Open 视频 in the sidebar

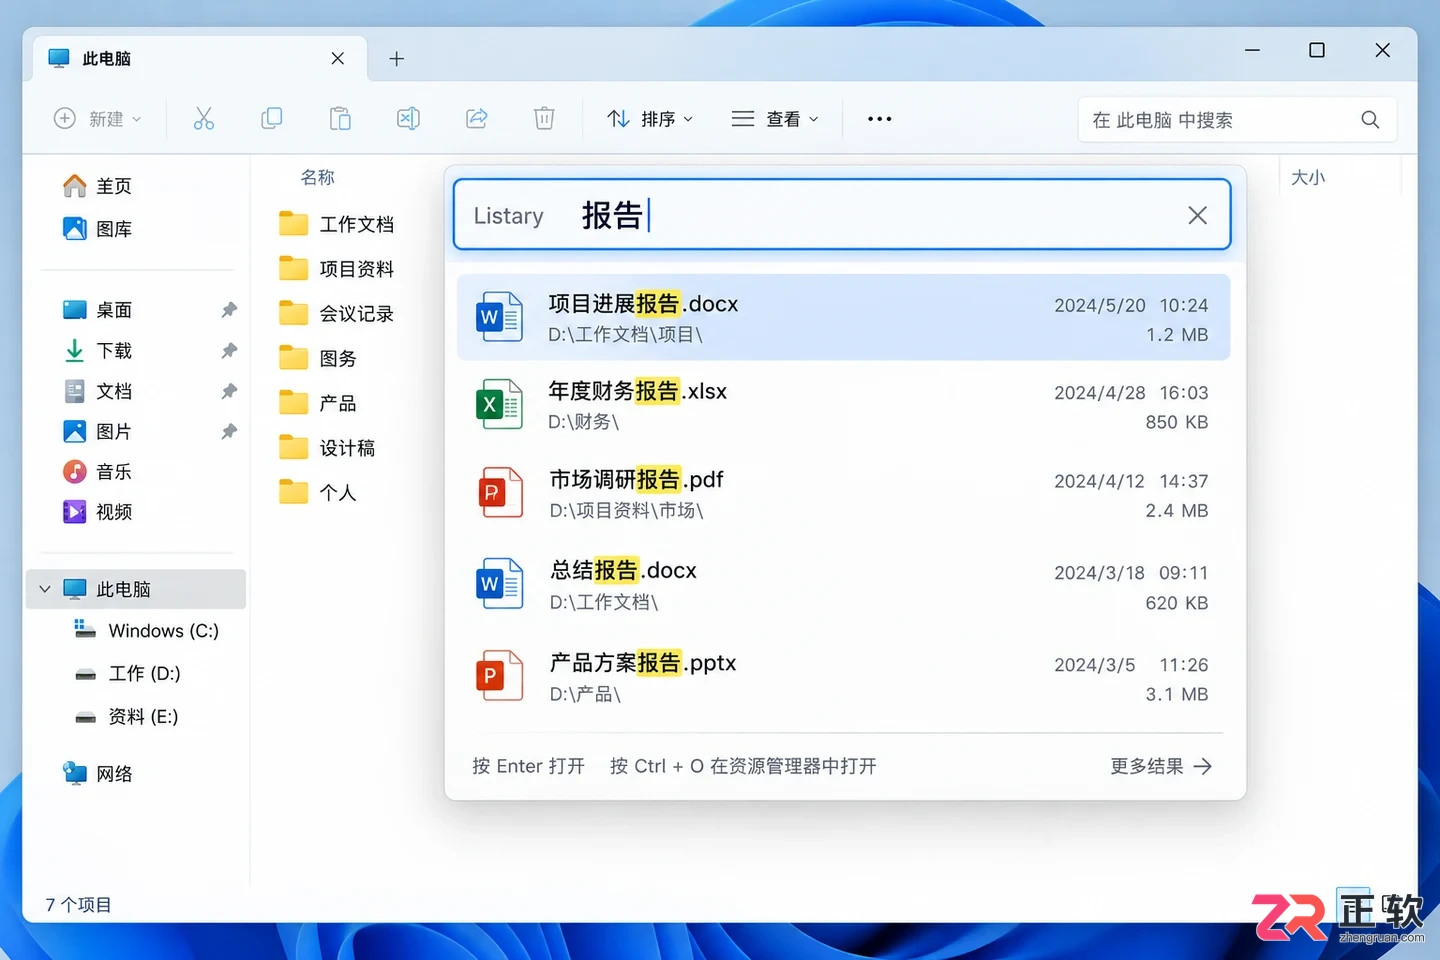coord(97,512)
